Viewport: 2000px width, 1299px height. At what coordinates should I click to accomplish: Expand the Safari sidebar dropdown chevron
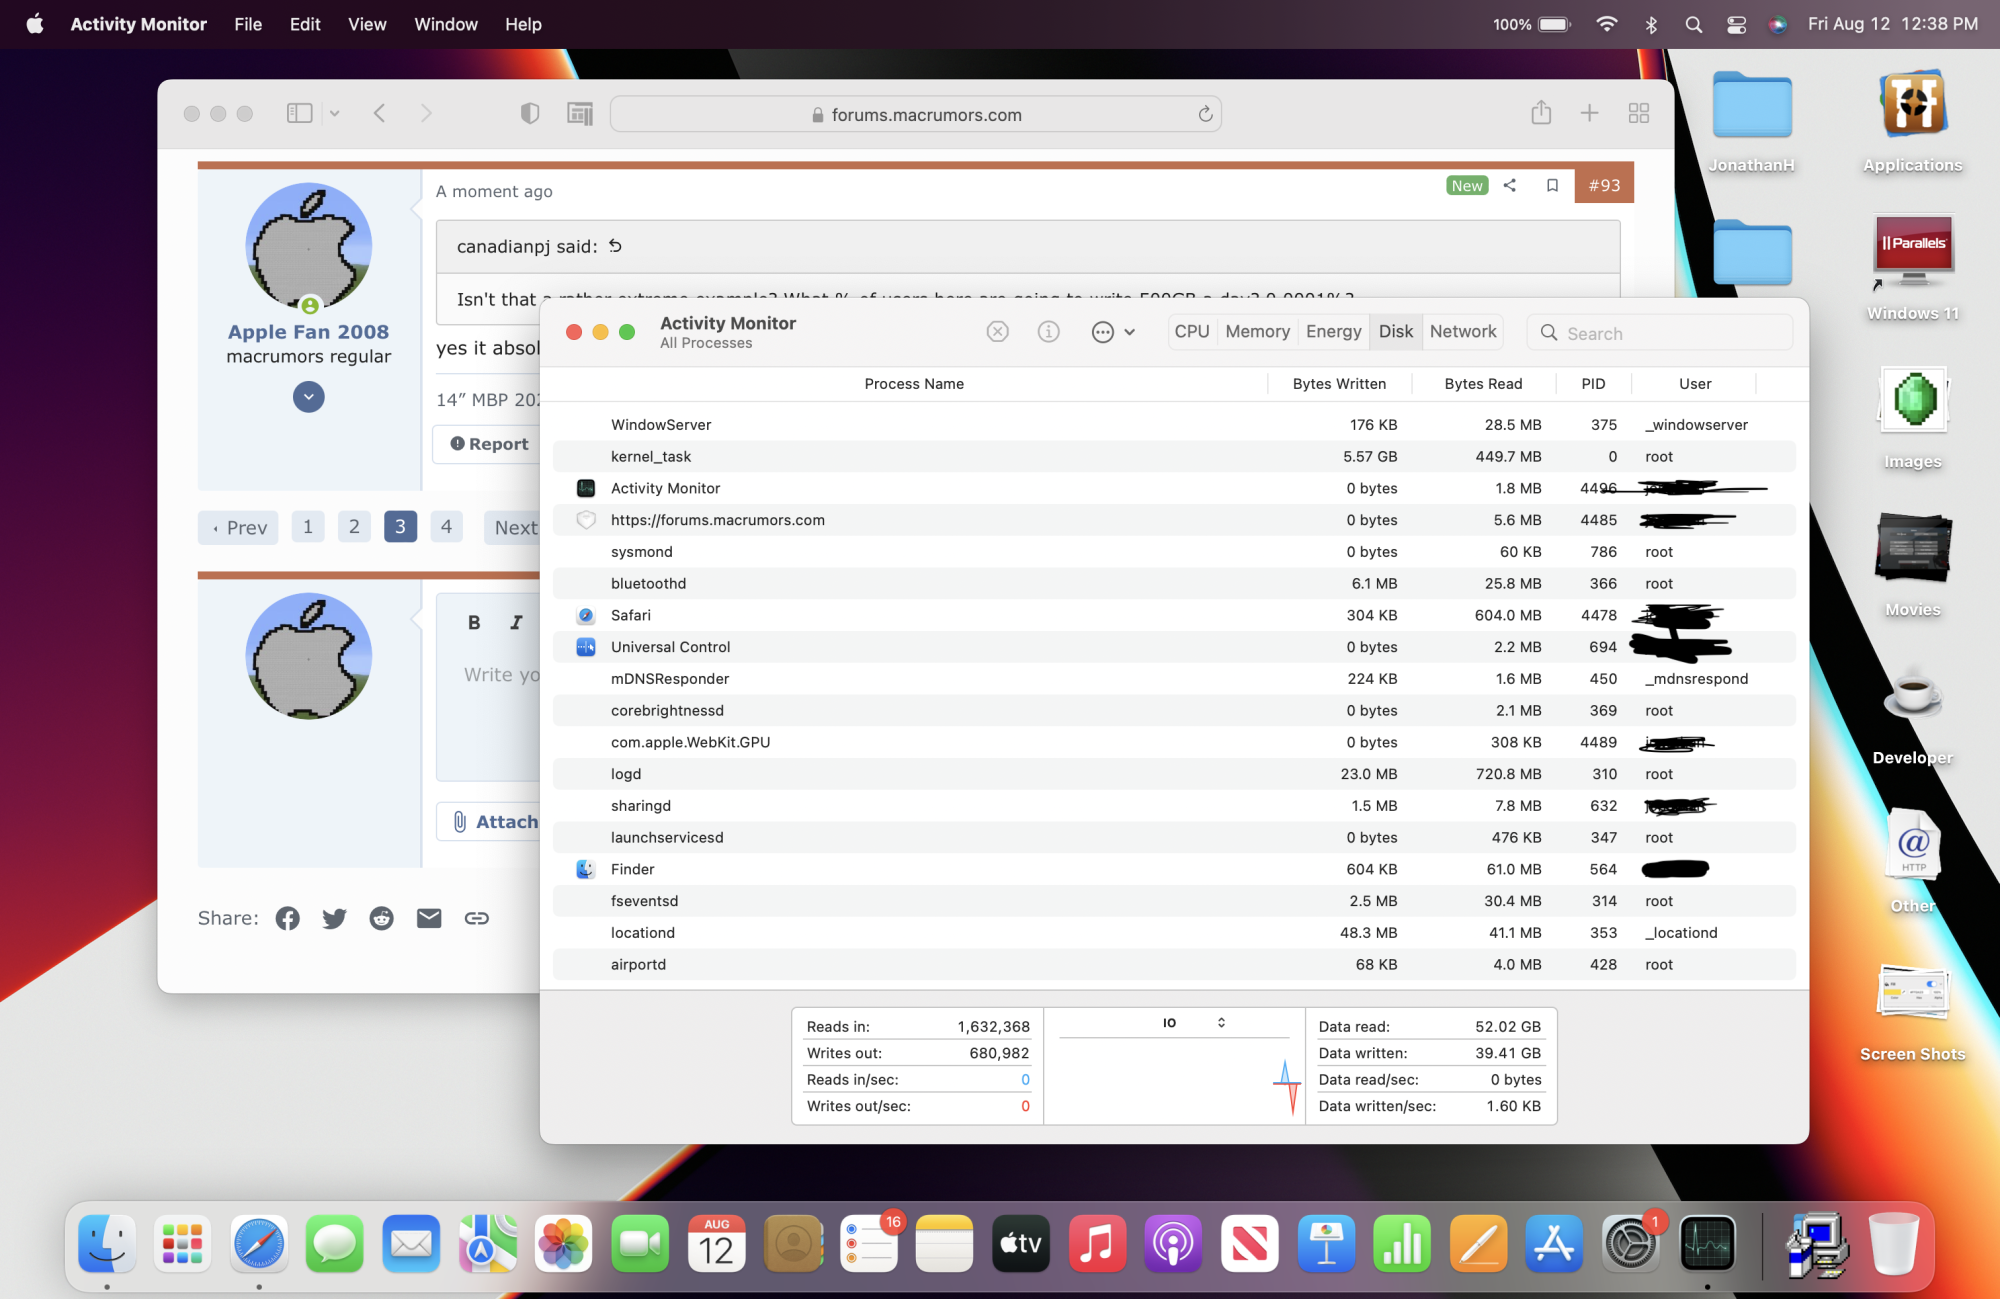point(334,114)
